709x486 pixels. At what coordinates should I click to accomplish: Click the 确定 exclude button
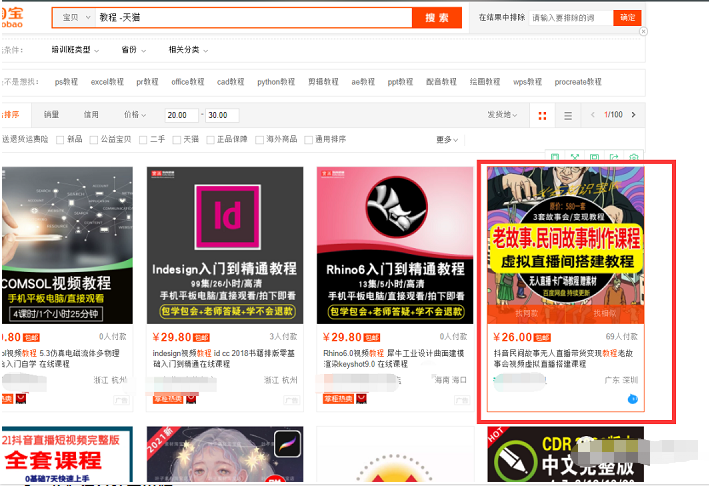(x=627, y=18)
